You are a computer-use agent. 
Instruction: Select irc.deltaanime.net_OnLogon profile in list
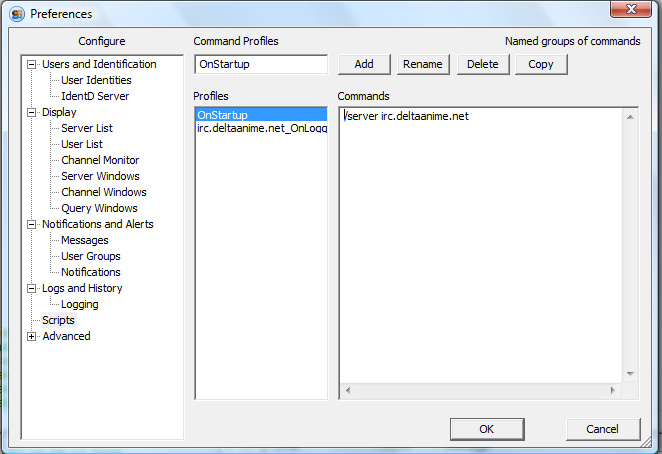262,128
